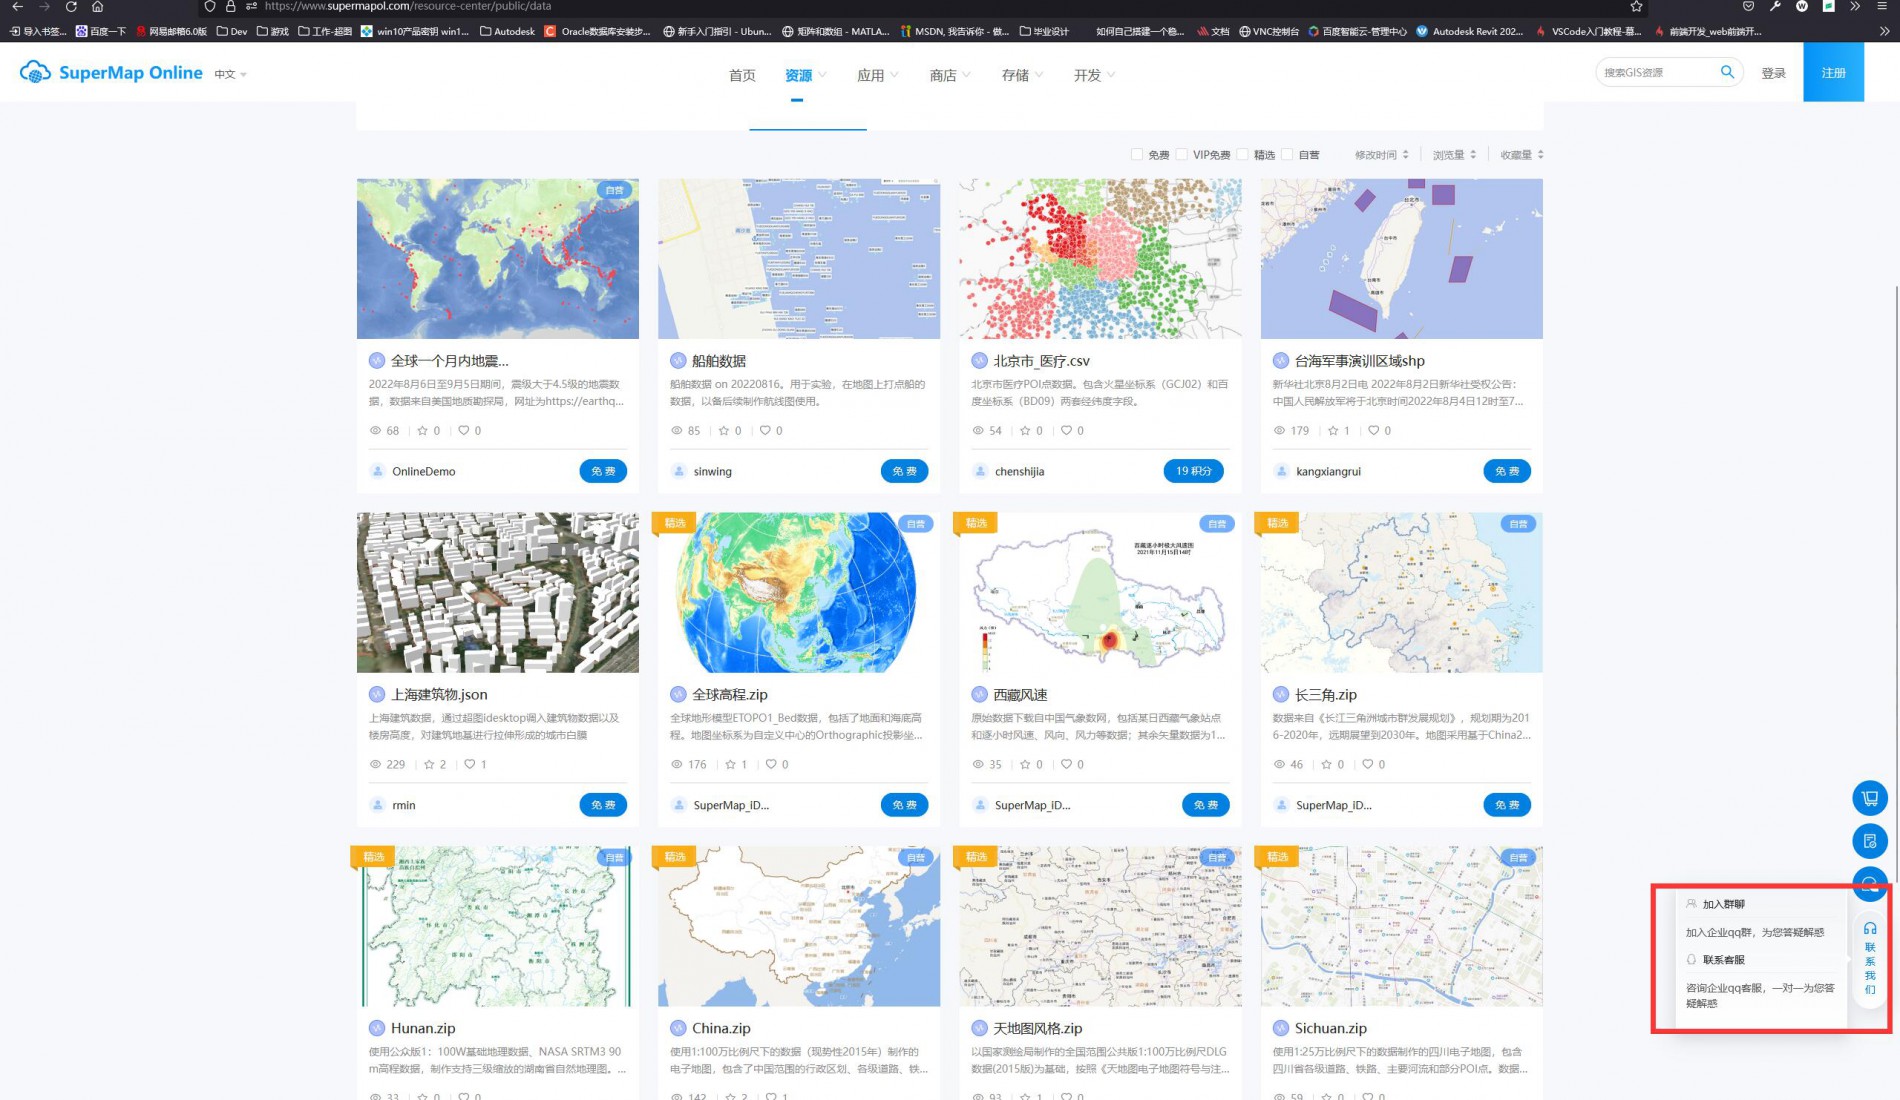Open the Hunan.zip map thumbnail
1900x1100 pixels.
pyautogui.click(x=497, y=926)
